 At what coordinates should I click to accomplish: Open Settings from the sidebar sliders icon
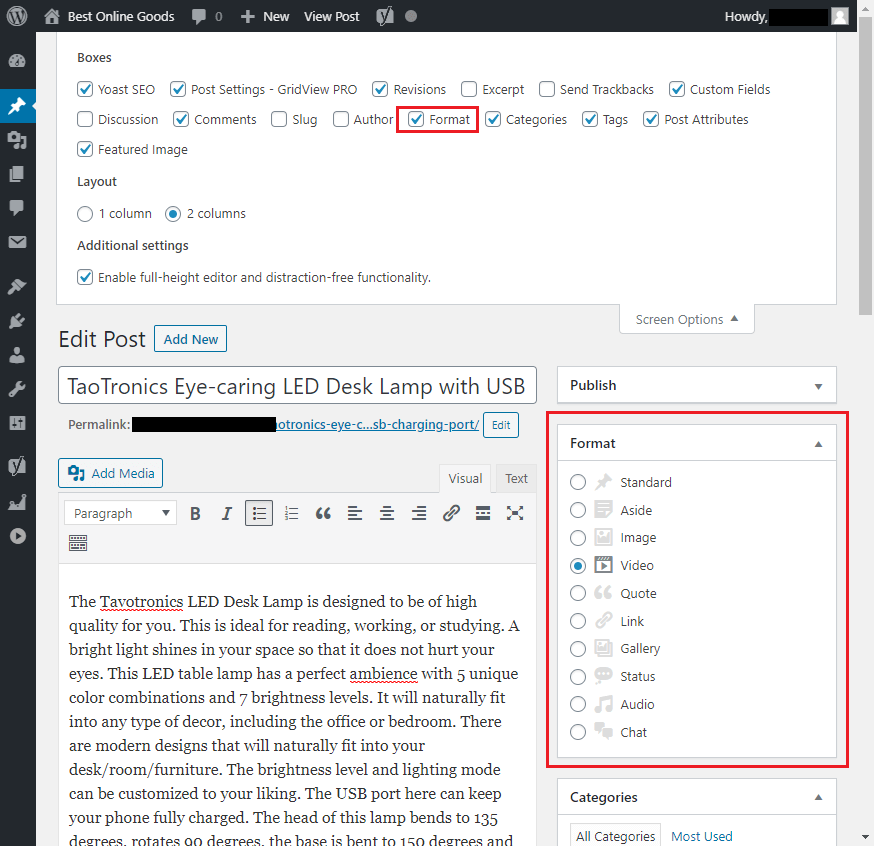[17, 423]
